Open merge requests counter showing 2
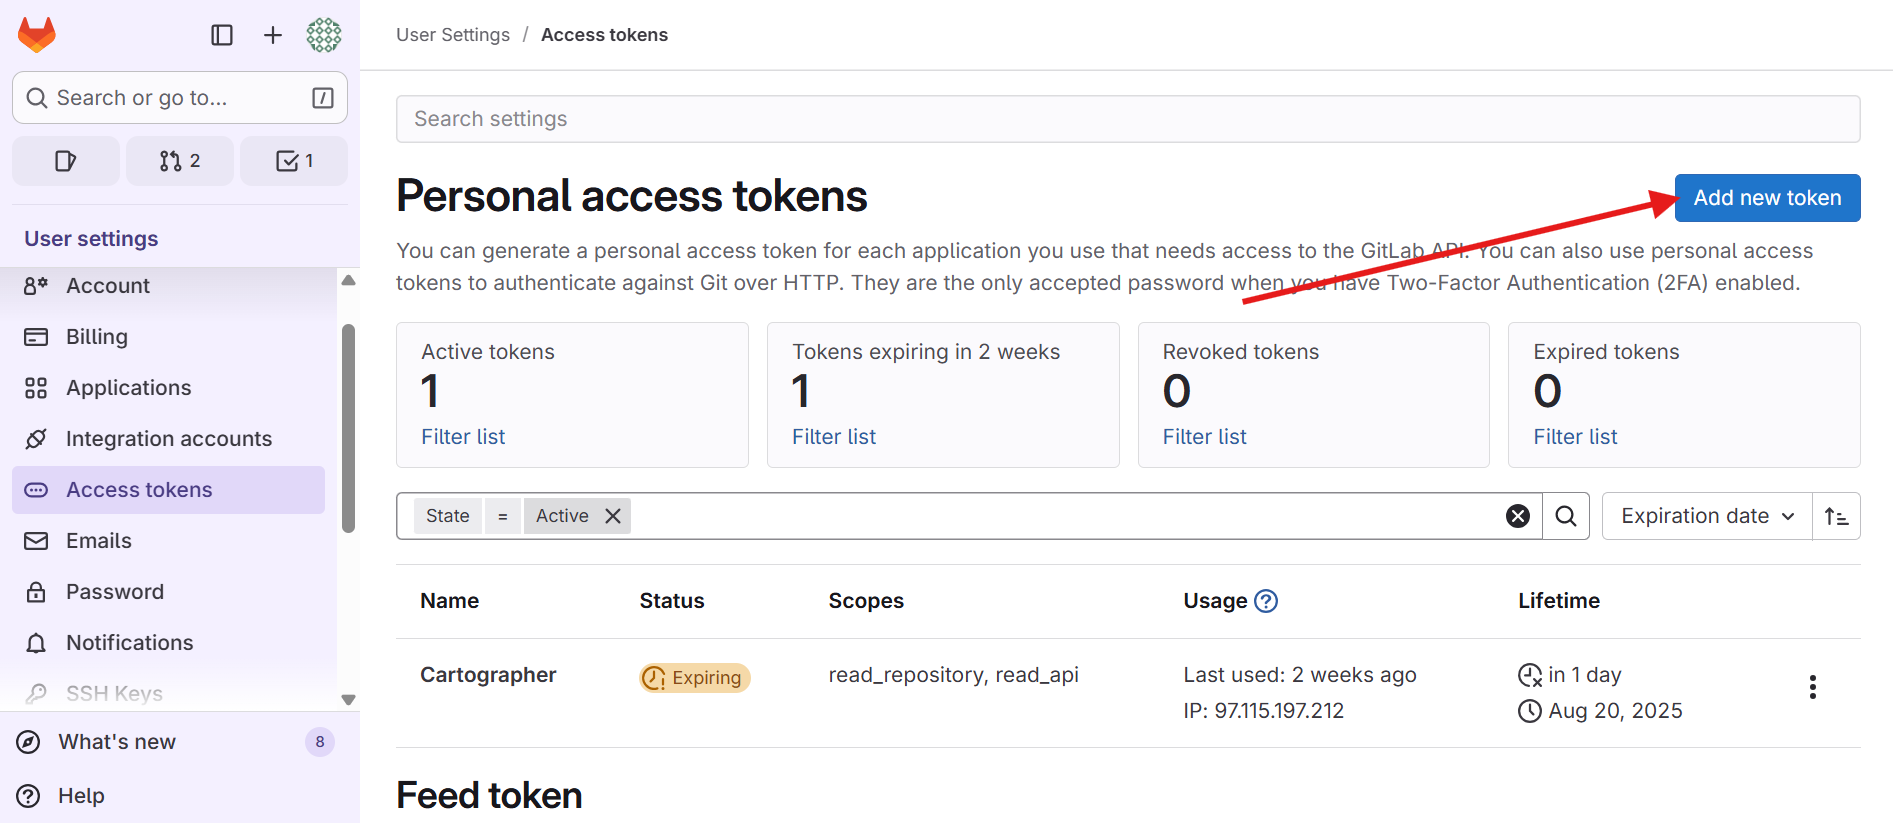Screen dimensions: 1893x823 [180, 161]
